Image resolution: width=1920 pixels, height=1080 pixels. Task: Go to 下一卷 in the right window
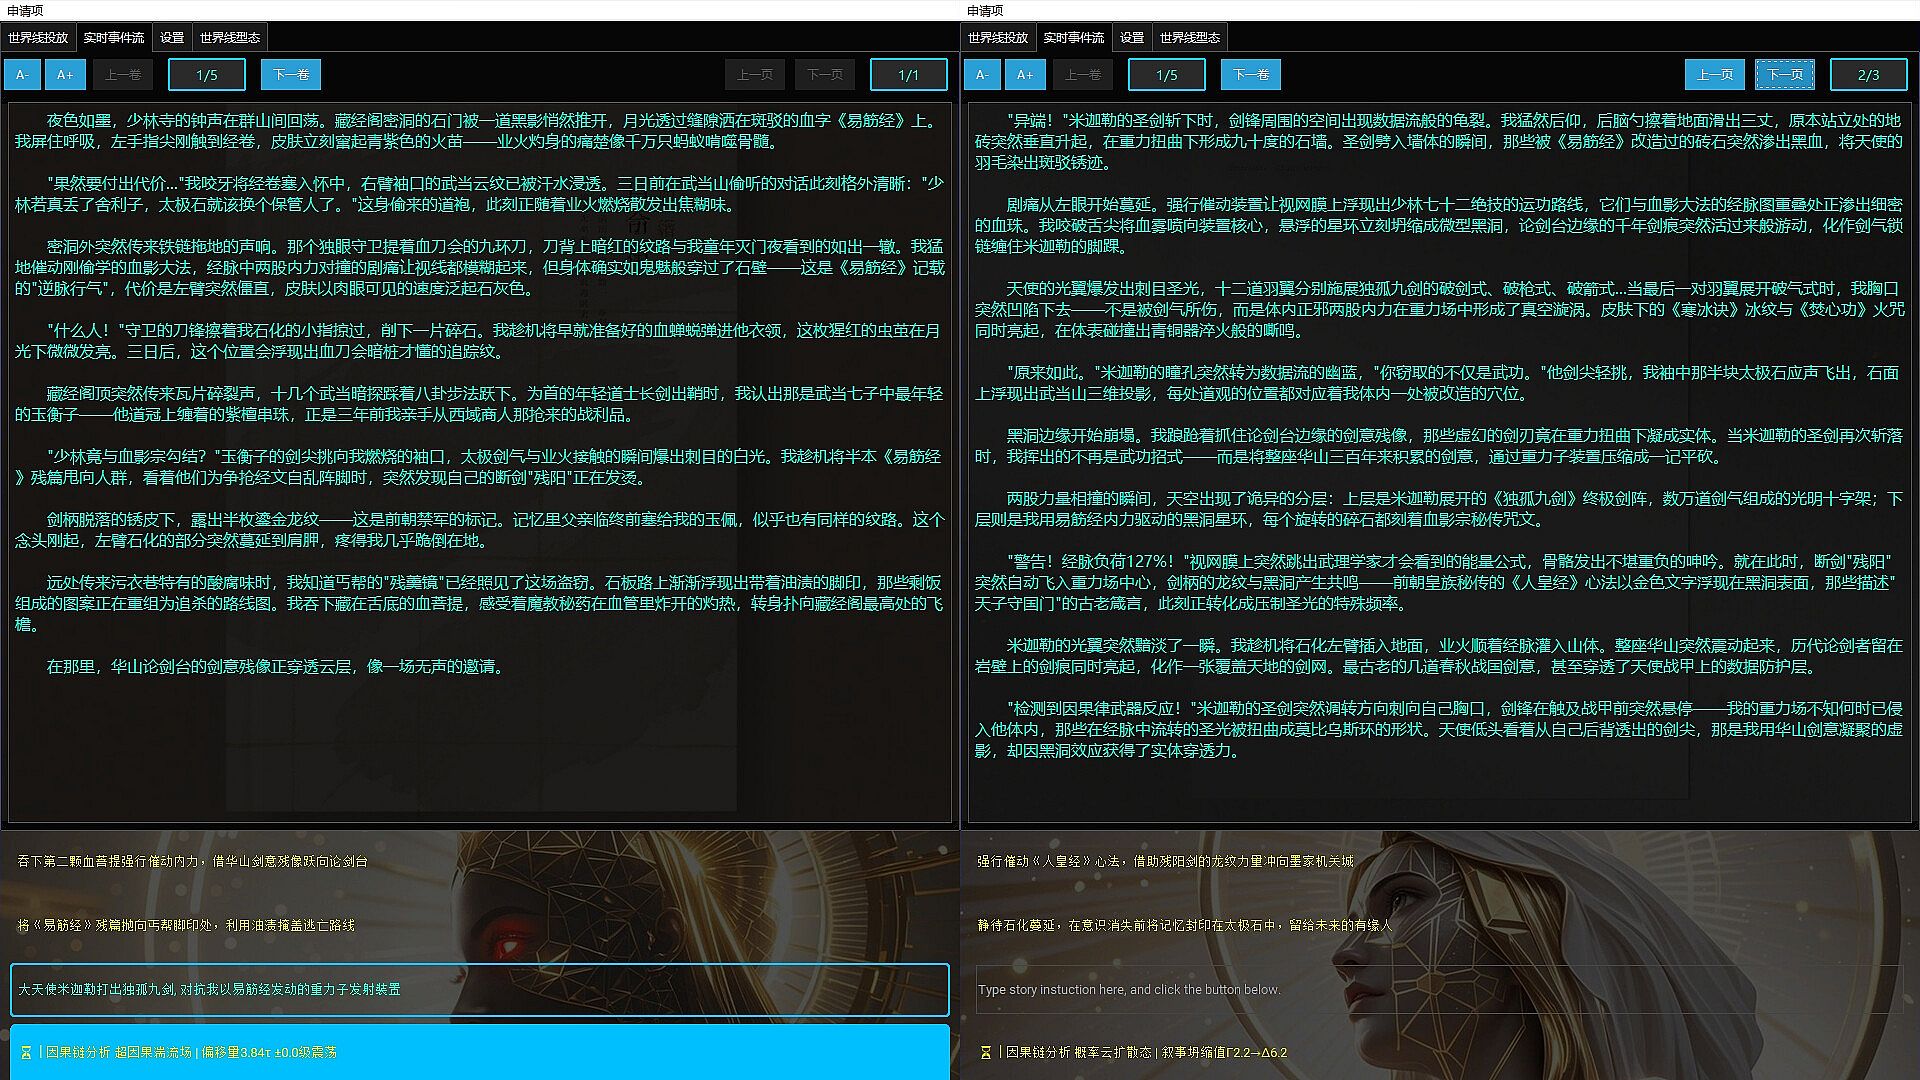click(x=1250, y=75)
